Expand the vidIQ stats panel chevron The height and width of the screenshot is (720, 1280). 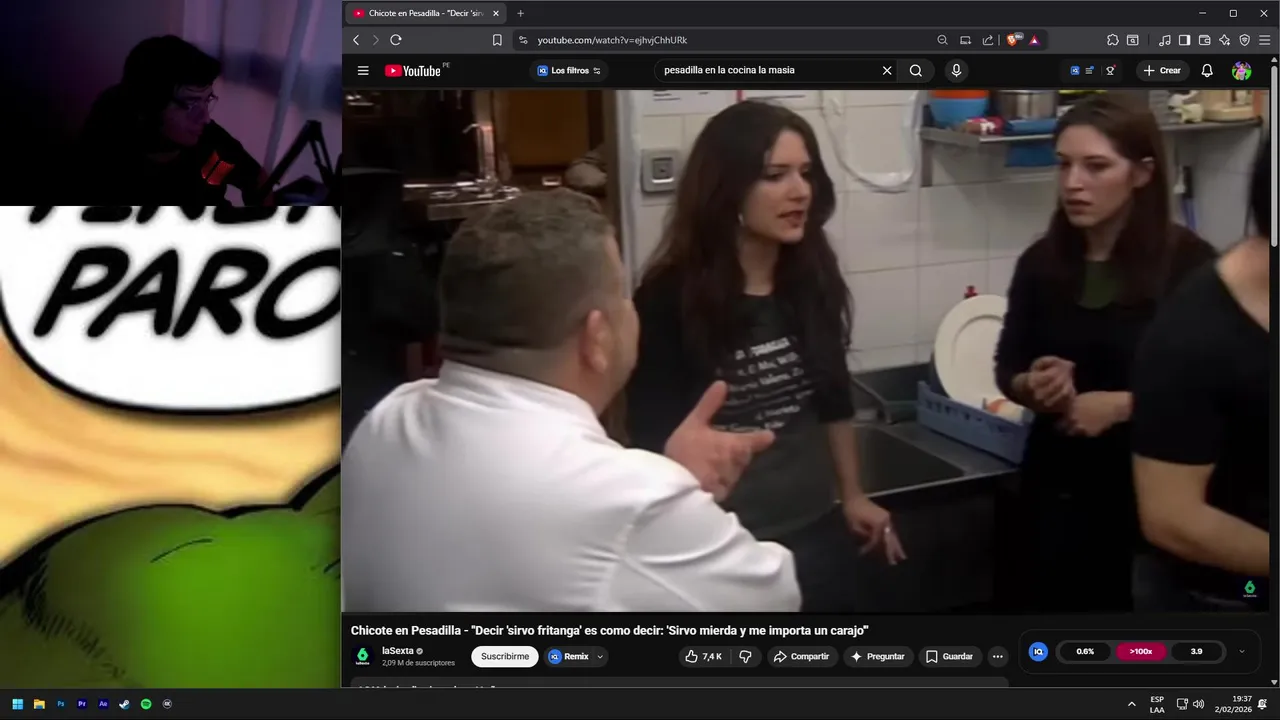click(x=1242, y=651)
